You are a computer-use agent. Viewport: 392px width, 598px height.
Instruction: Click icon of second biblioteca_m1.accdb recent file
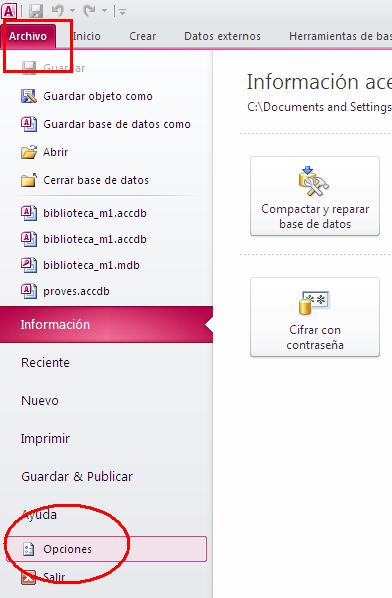pos(29,239)
